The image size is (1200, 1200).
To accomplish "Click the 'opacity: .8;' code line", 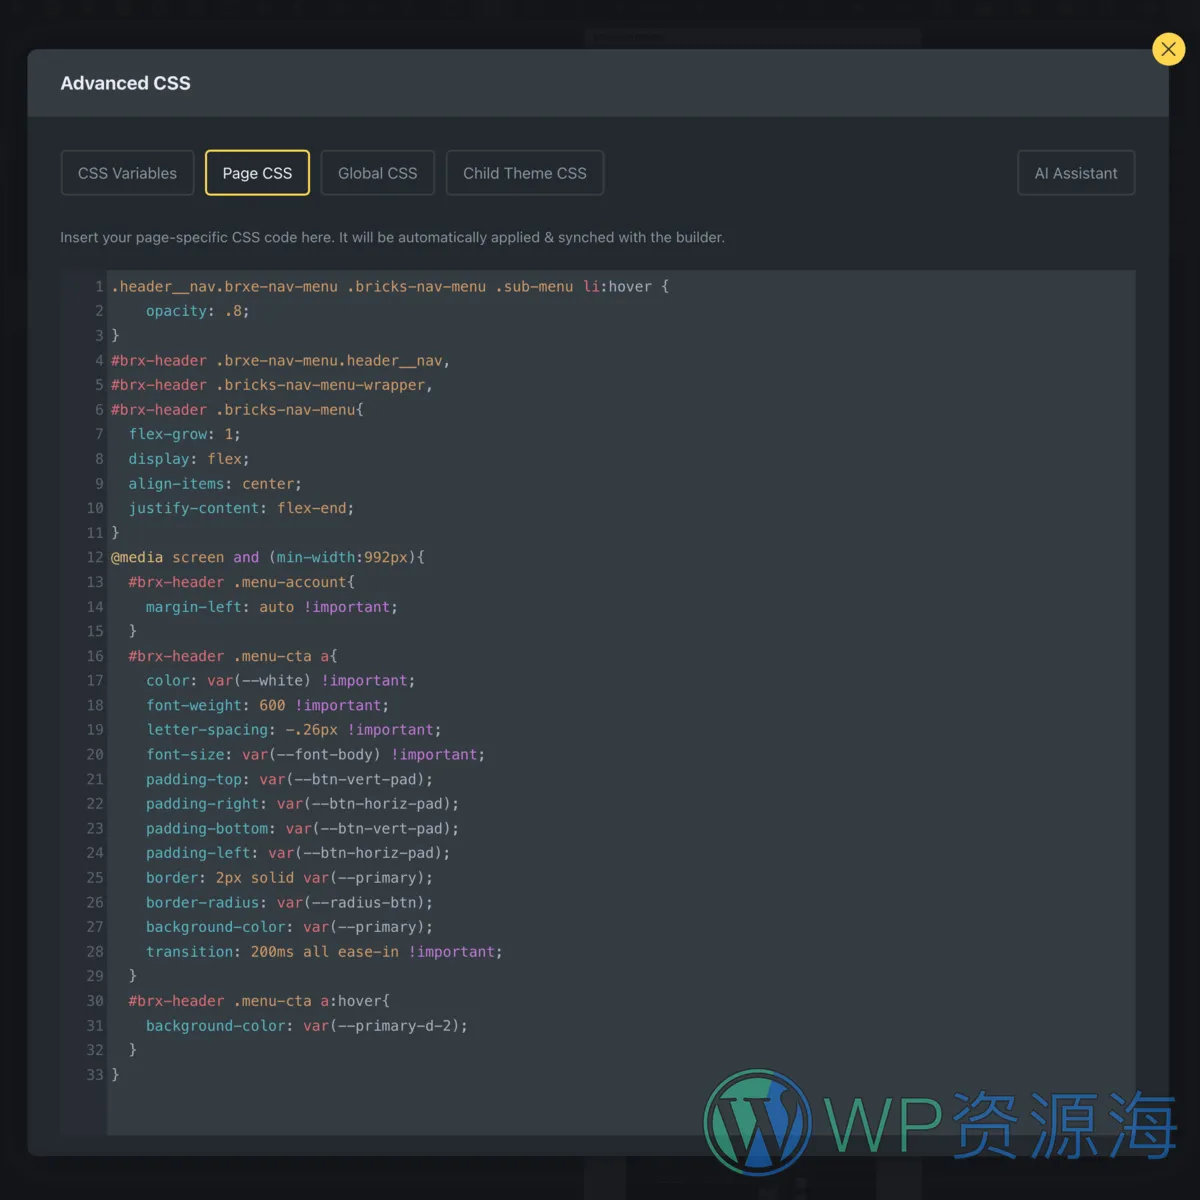I will (x=197, y=311).
